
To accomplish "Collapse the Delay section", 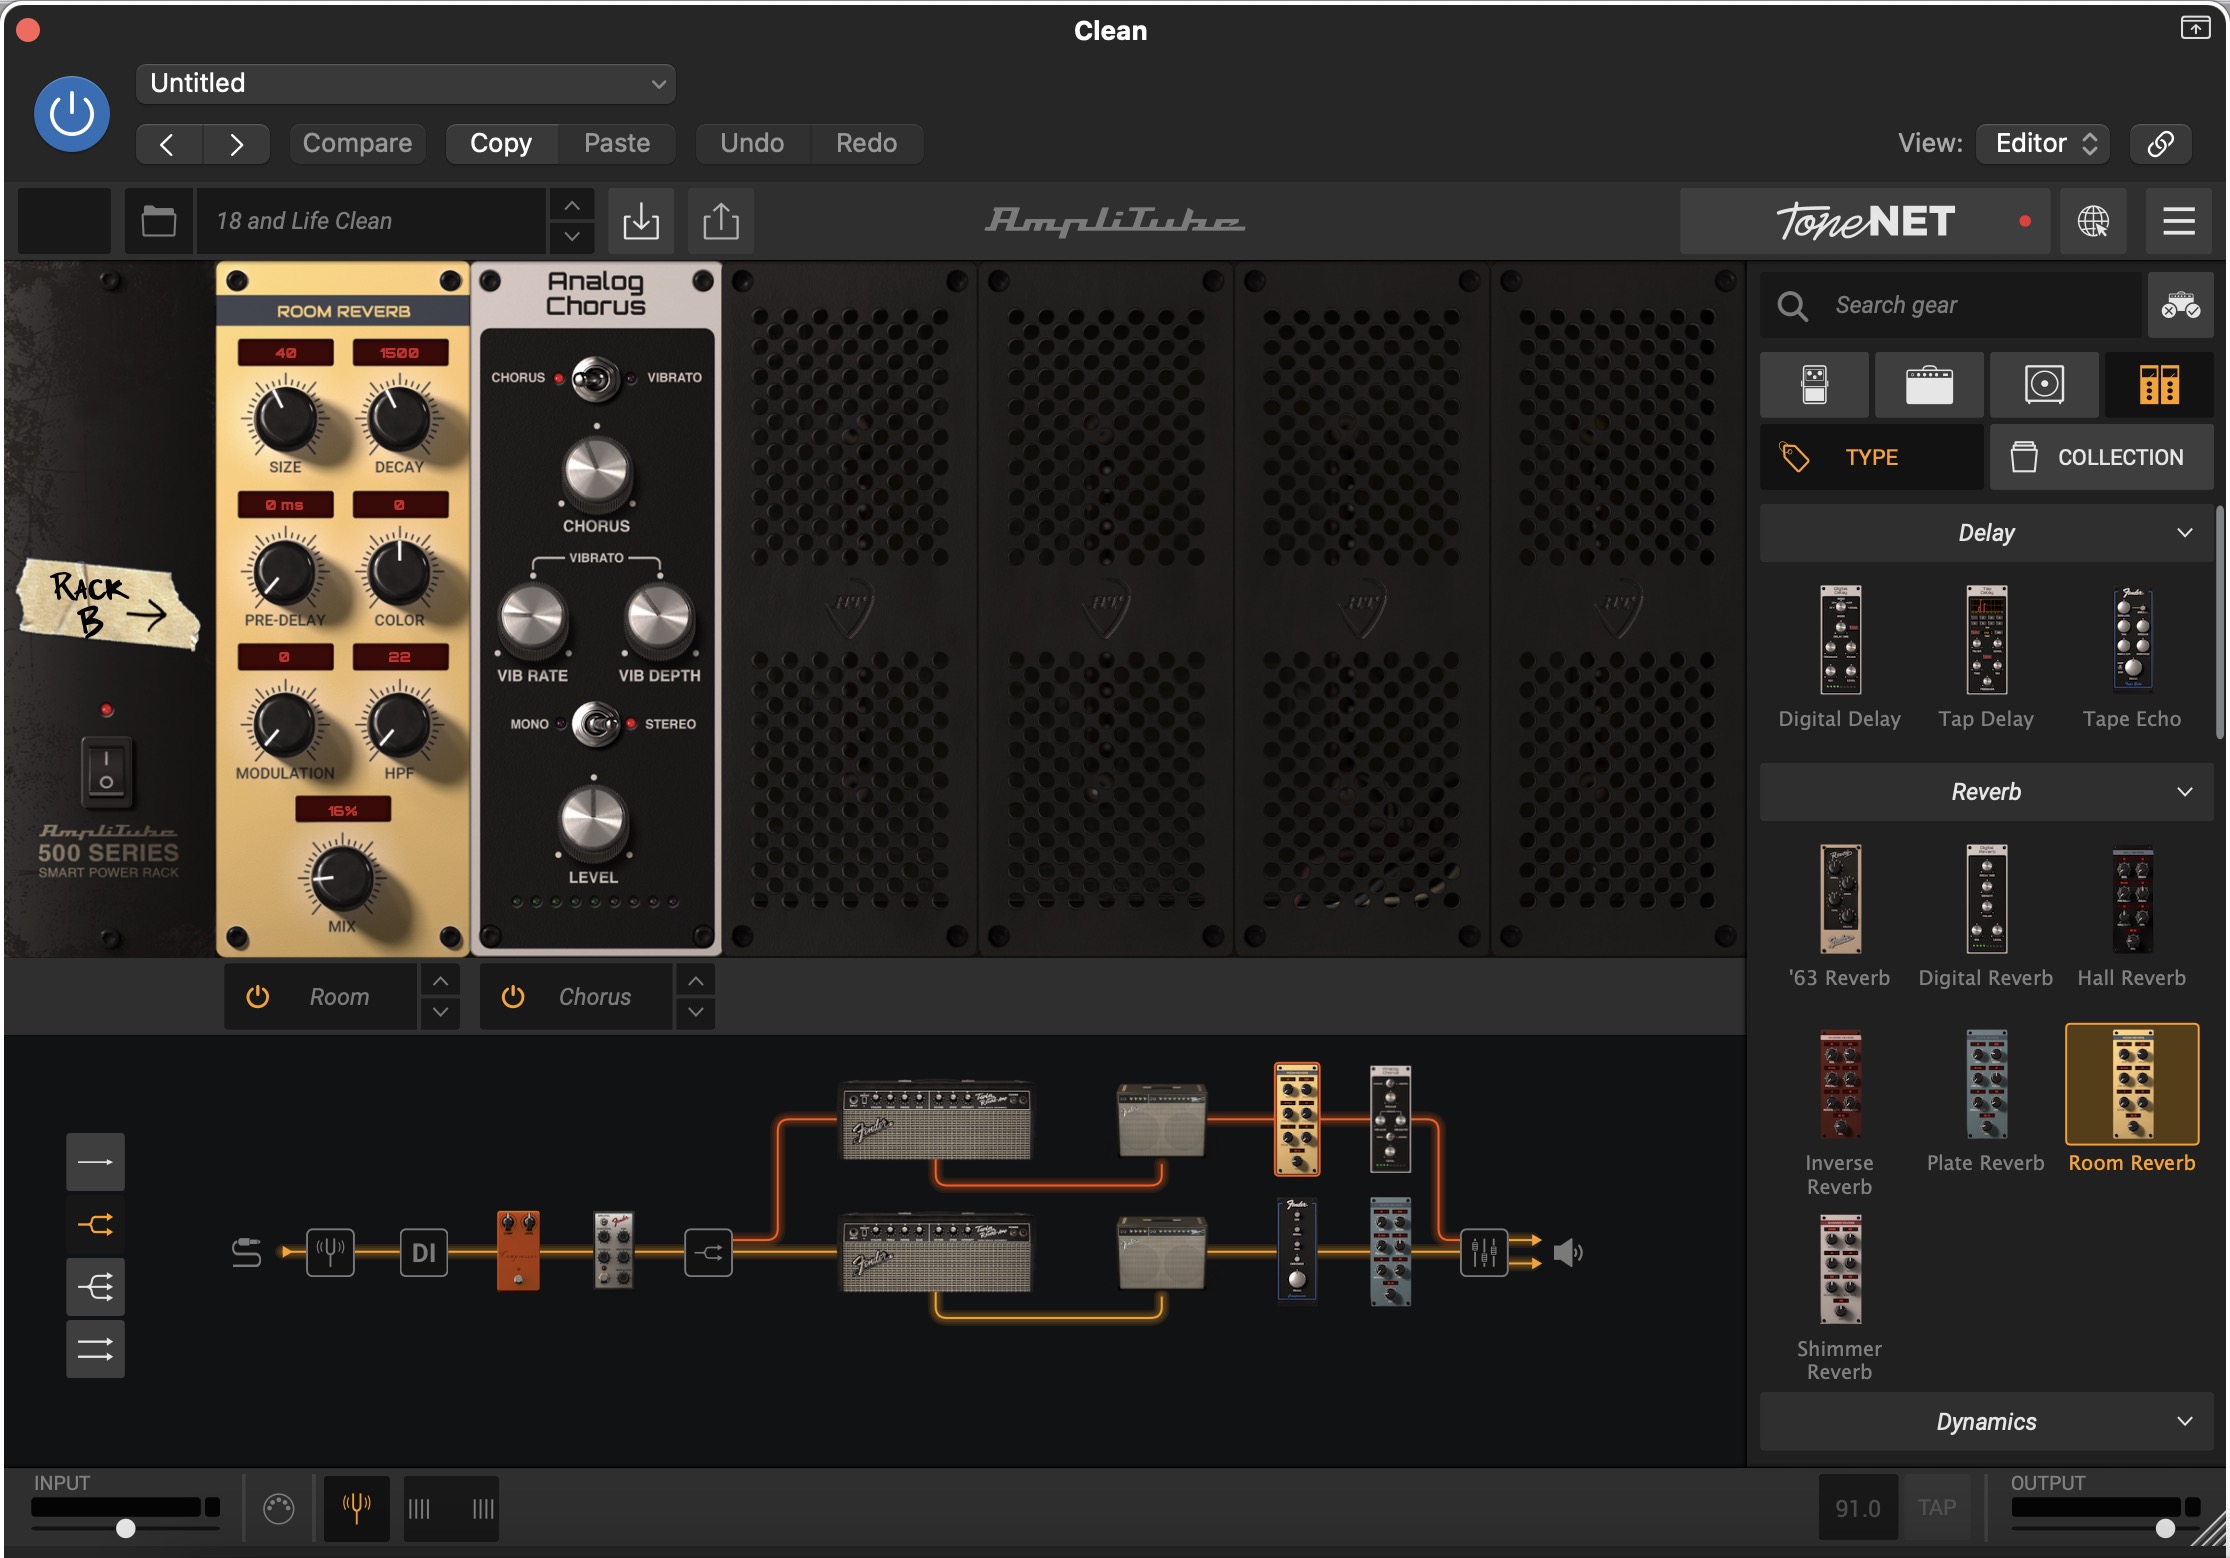I will coord(1986,533).
